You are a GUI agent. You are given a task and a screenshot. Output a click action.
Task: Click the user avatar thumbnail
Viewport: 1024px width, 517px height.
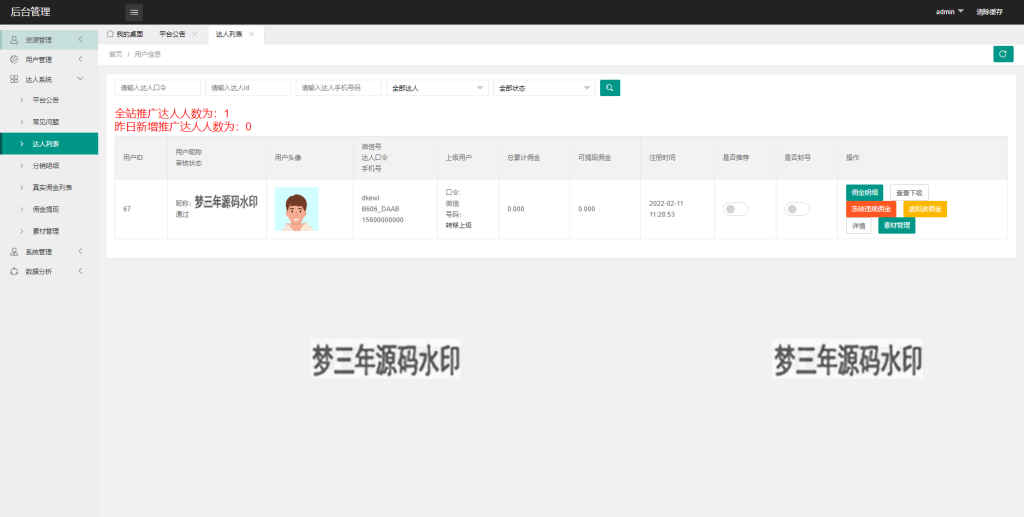pyautogui.click(x=296, y=209)
